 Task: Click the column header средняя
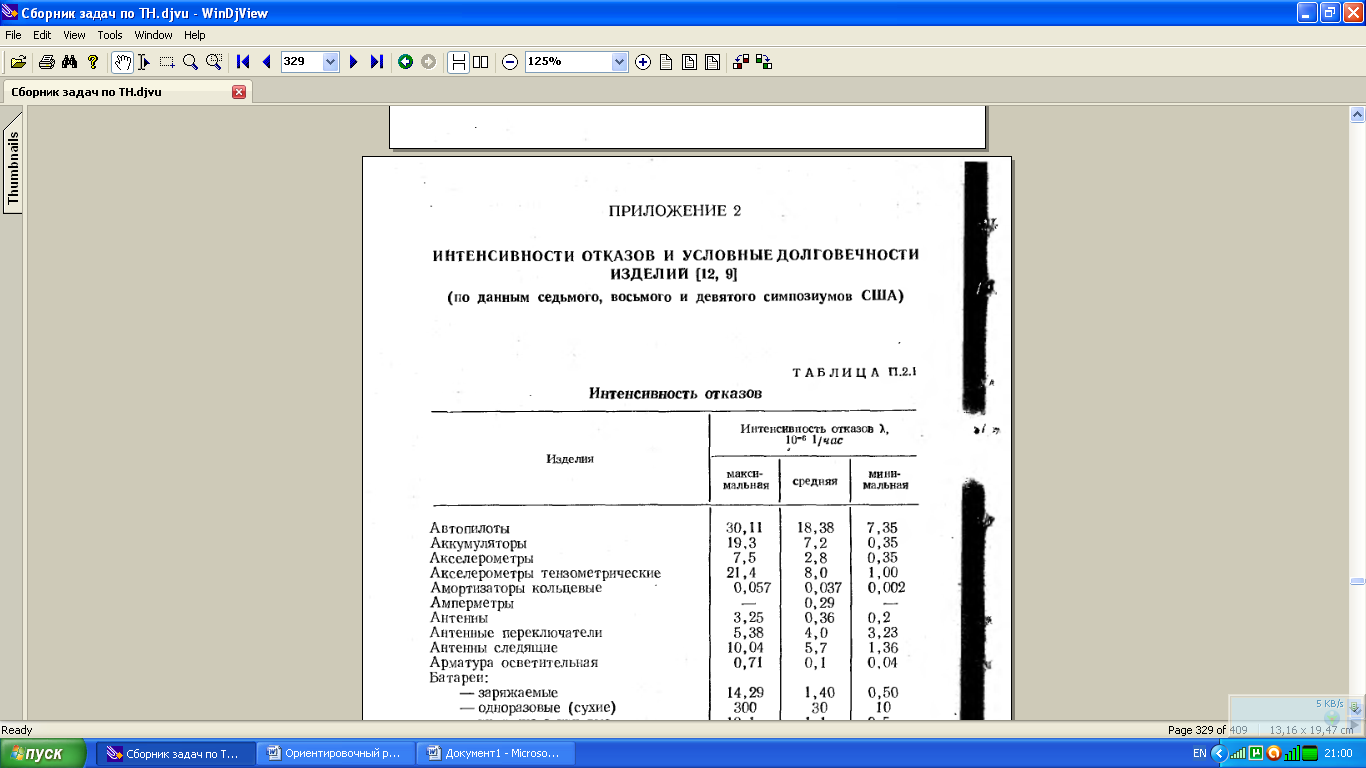click(x=815, y=481)
